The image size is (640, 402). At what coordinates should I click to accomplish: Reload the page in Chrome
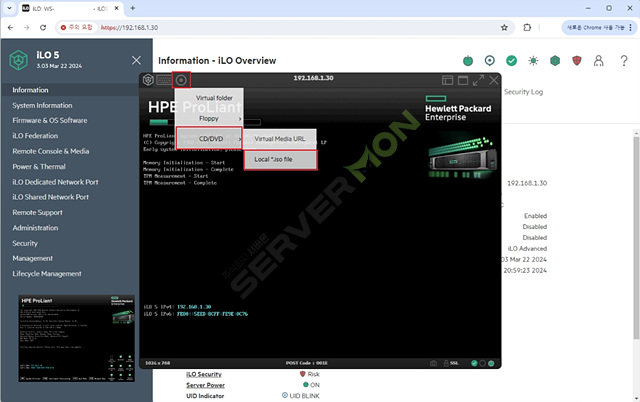point(43,27)
